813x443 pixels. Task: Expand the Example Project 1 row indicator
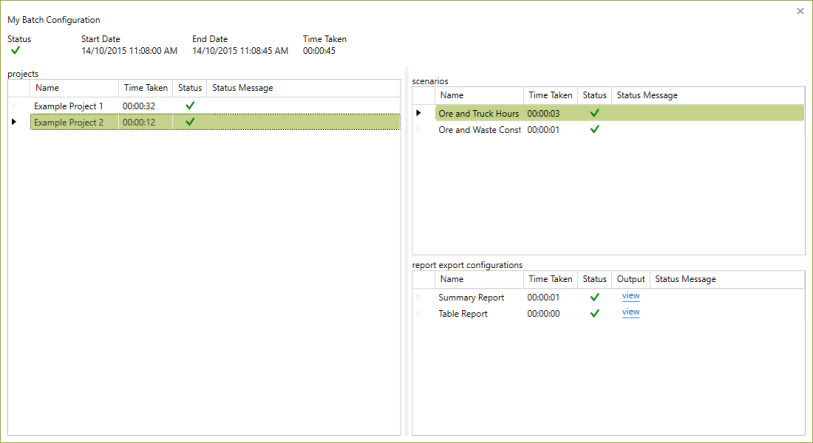[x=14, y=106]
